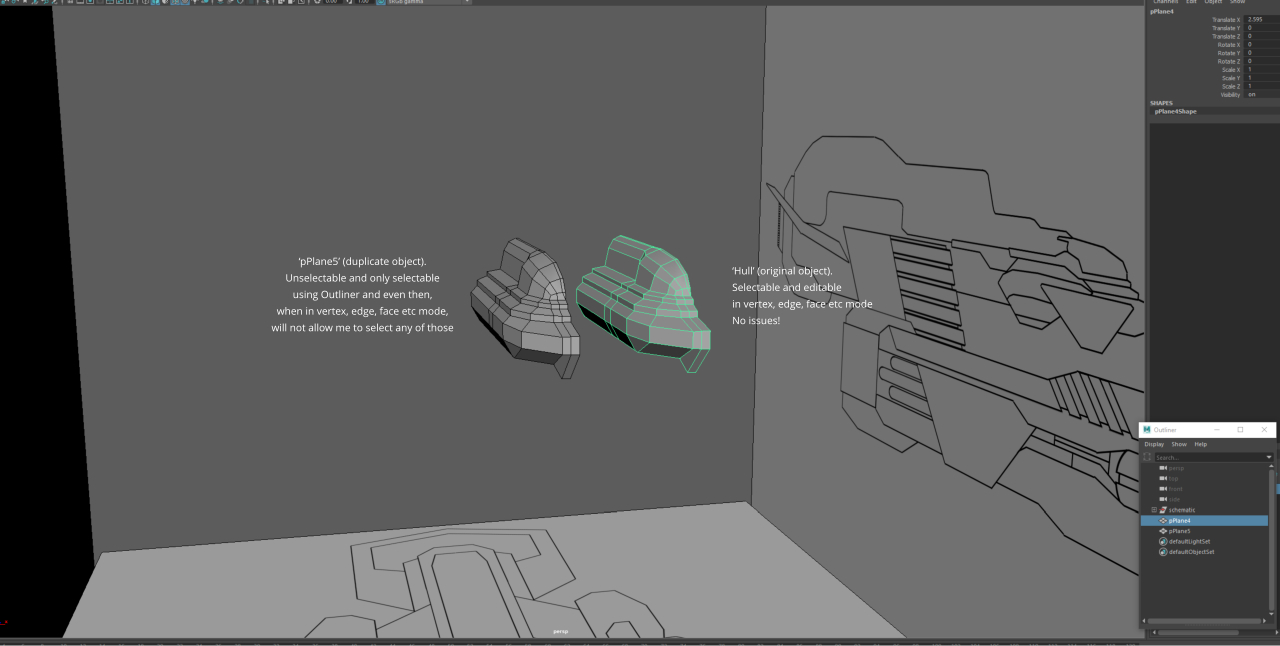Collapse the schematic node in the Outliner
This screenshot has height=646, width=1280.
[1154, 510]
